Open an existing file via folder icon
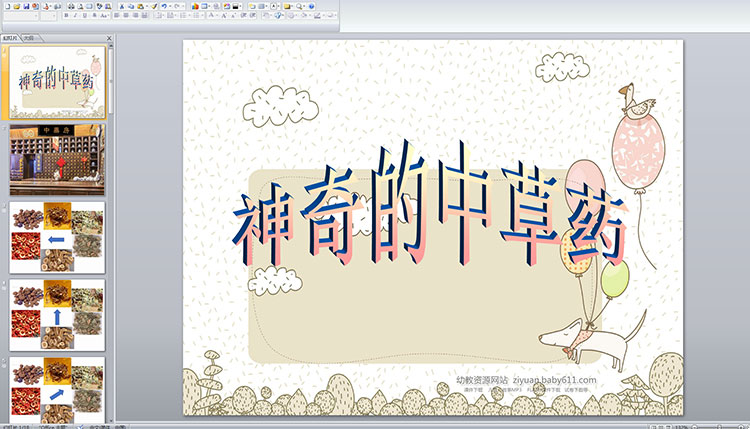 17,6
